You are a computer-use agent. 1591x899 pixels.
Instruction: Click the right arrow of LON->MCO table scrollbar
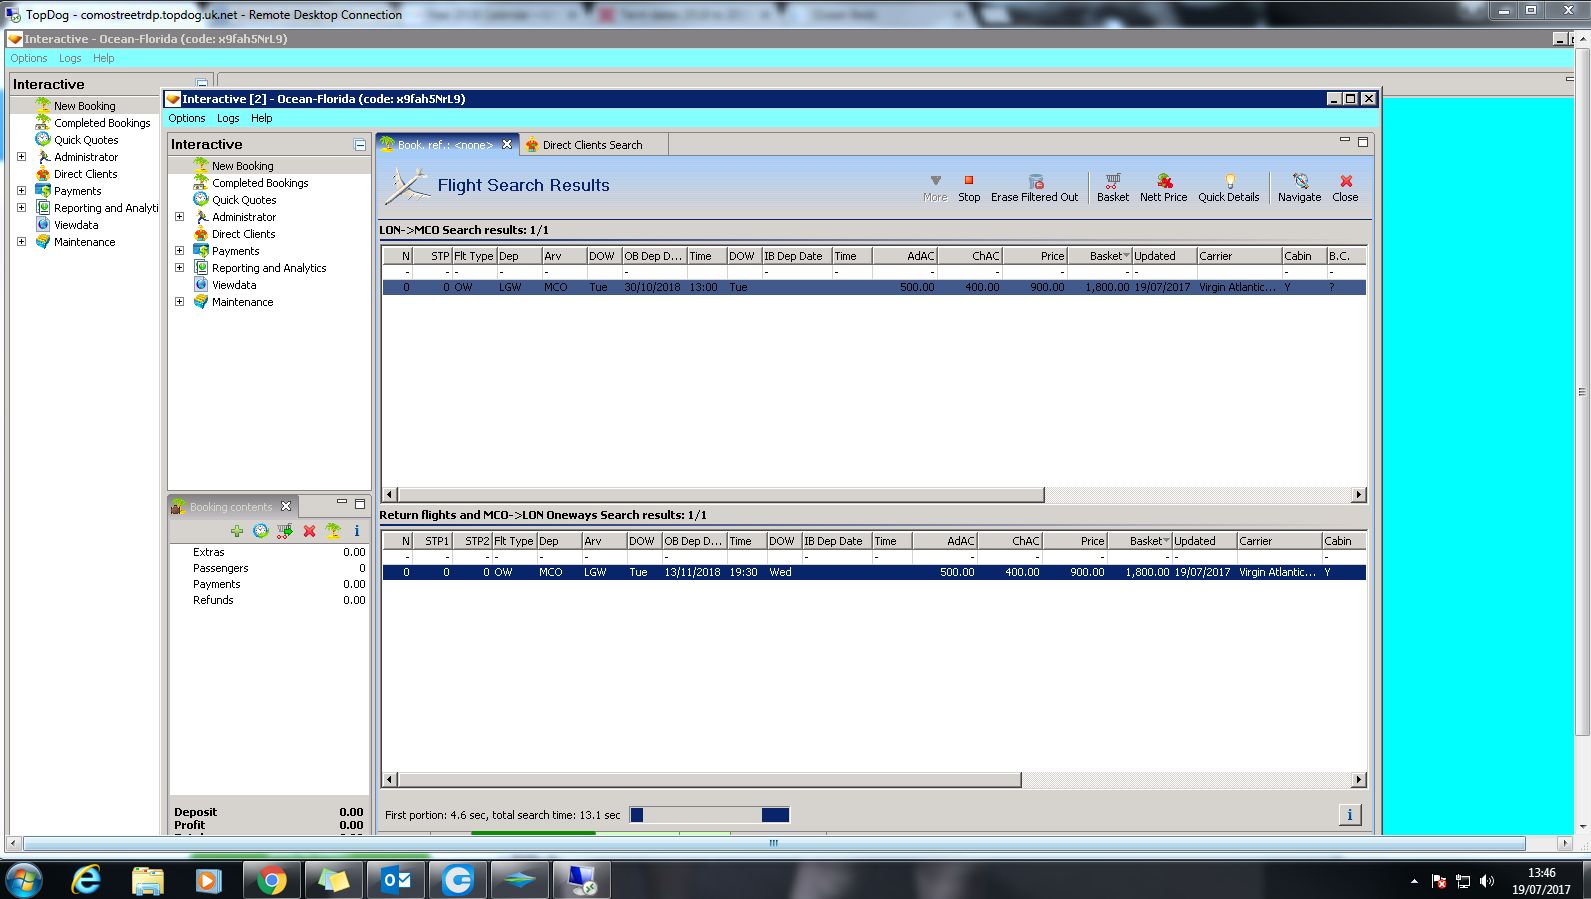(x=1358, y=495)
